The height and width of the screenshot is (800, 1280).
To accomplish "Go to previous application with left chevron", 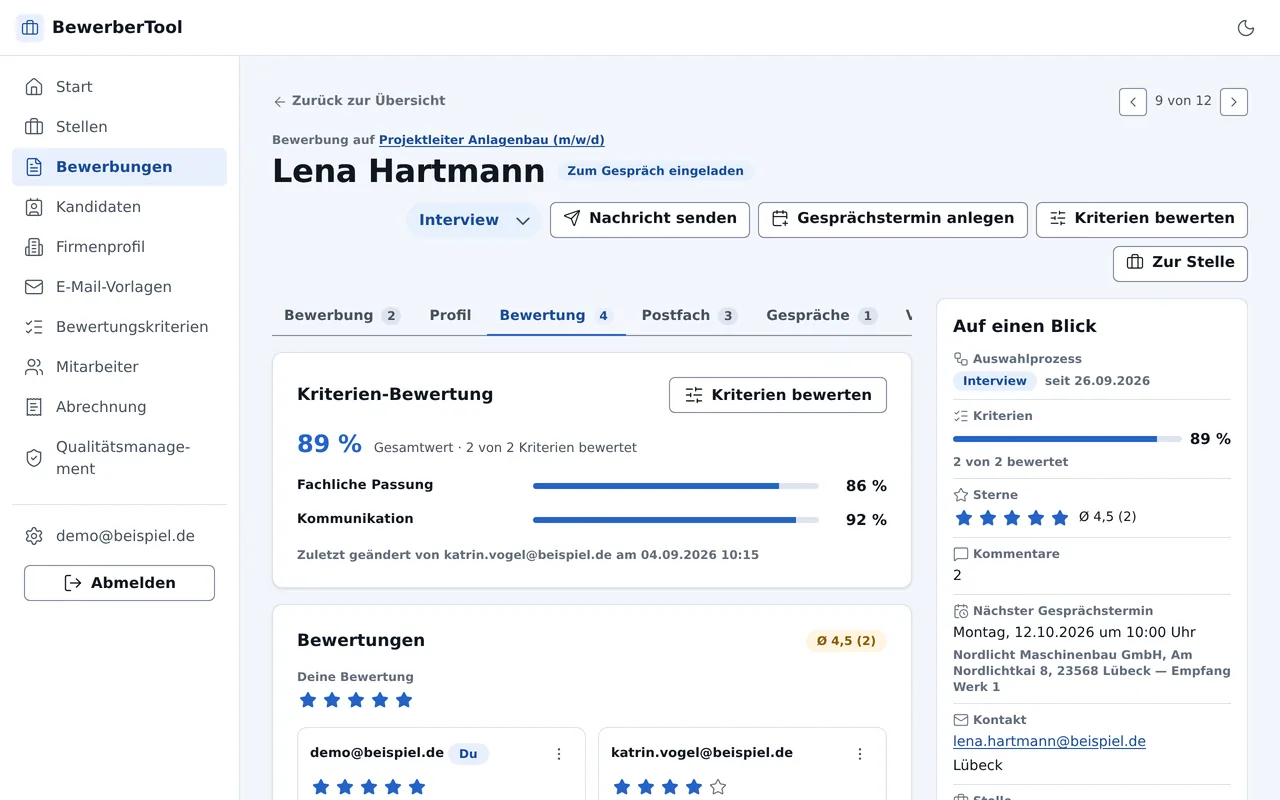I will [x=1133, y=102].
